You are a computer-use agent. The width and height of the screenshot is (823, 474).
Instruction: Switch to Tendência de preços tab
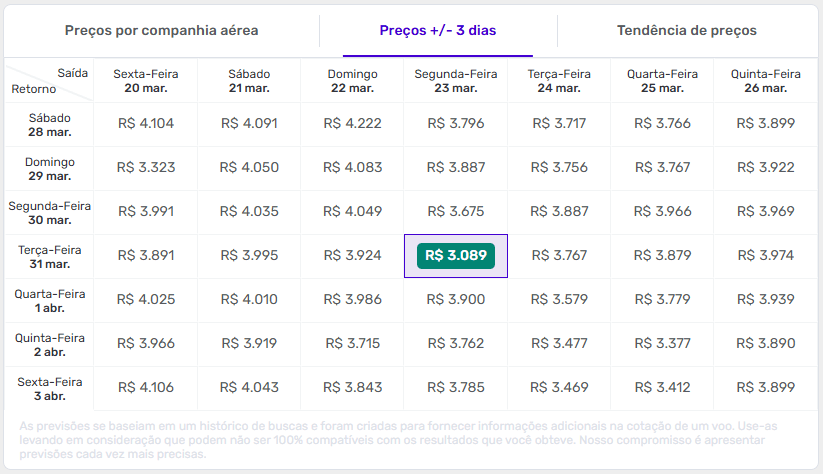click(687, 31)
